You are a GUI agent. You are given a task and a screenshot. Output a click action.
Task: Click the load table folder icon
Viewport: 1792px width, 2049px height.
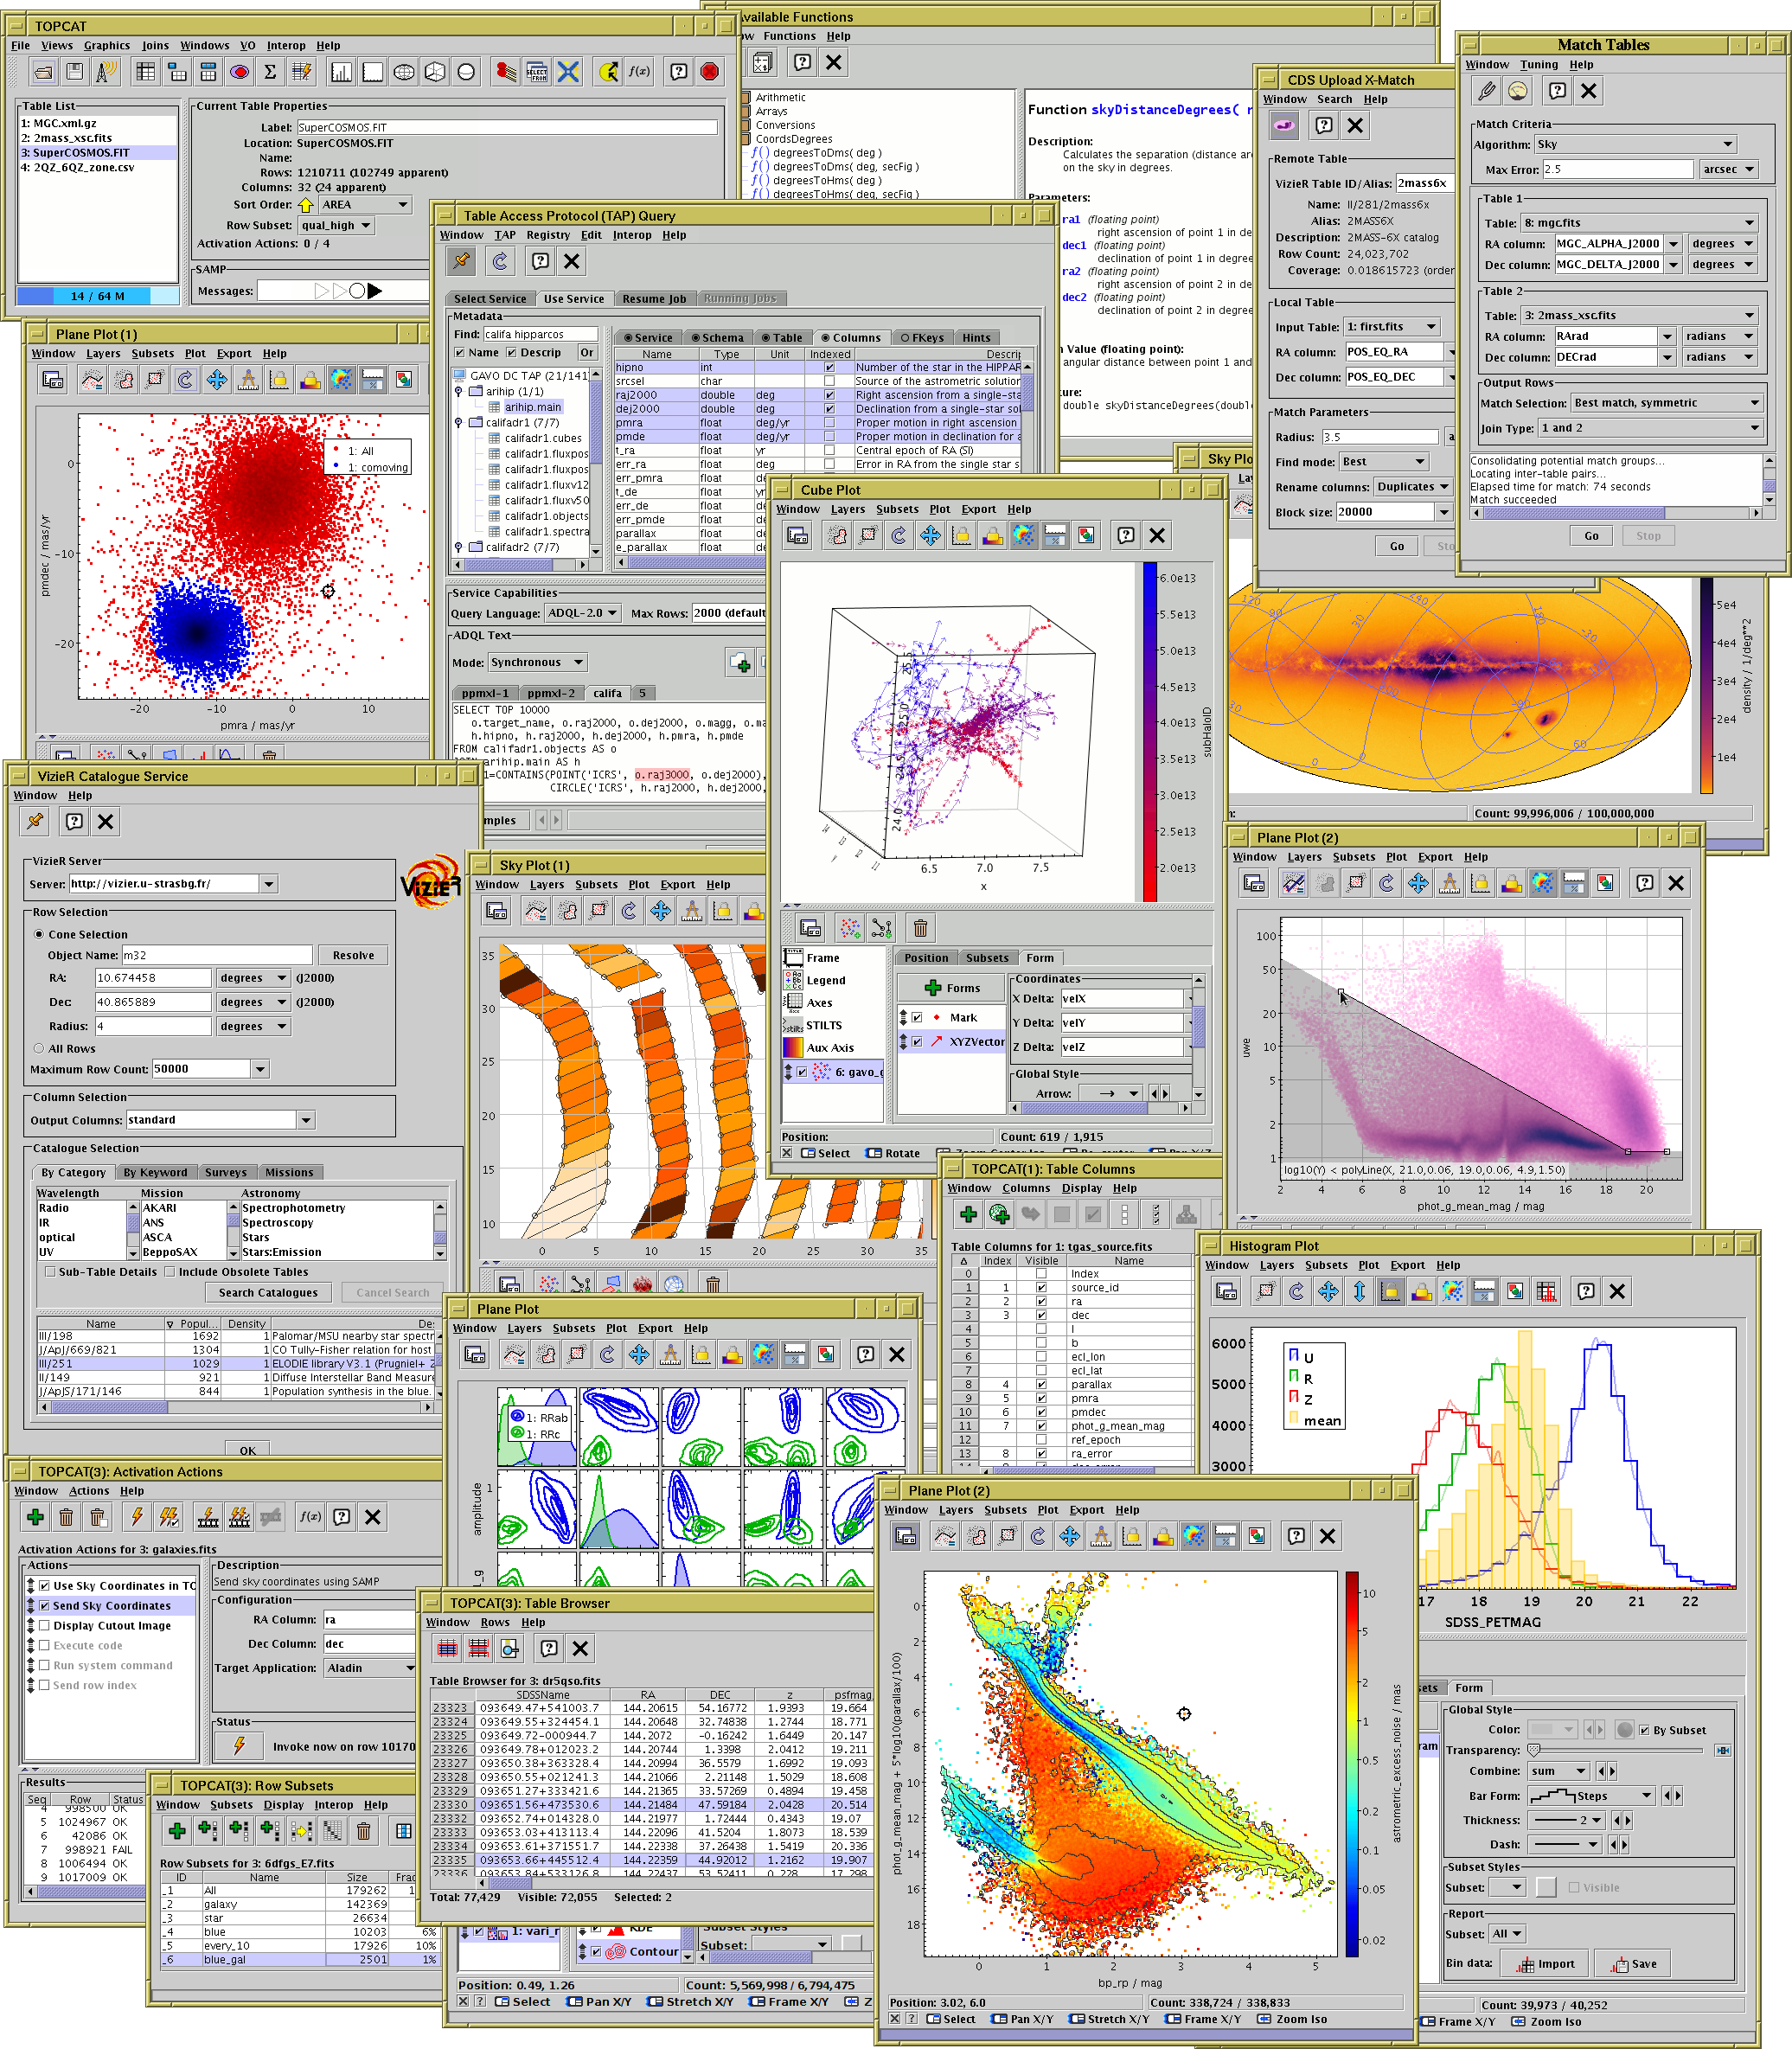[x=43, y=72]
